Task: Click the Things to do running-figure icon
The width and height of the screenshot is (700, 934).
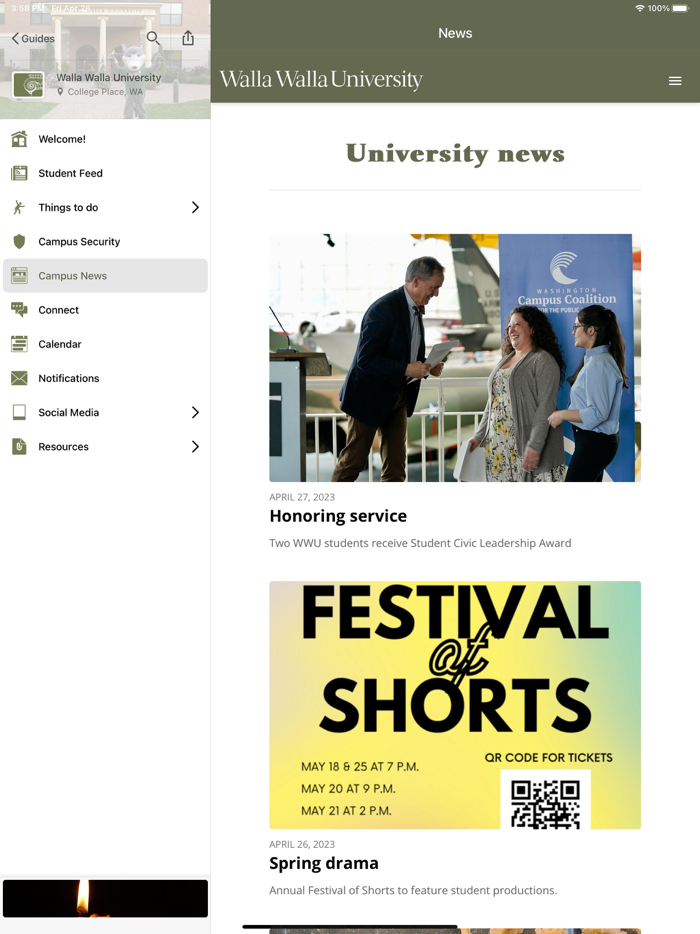Action: [x=19, y=207]
